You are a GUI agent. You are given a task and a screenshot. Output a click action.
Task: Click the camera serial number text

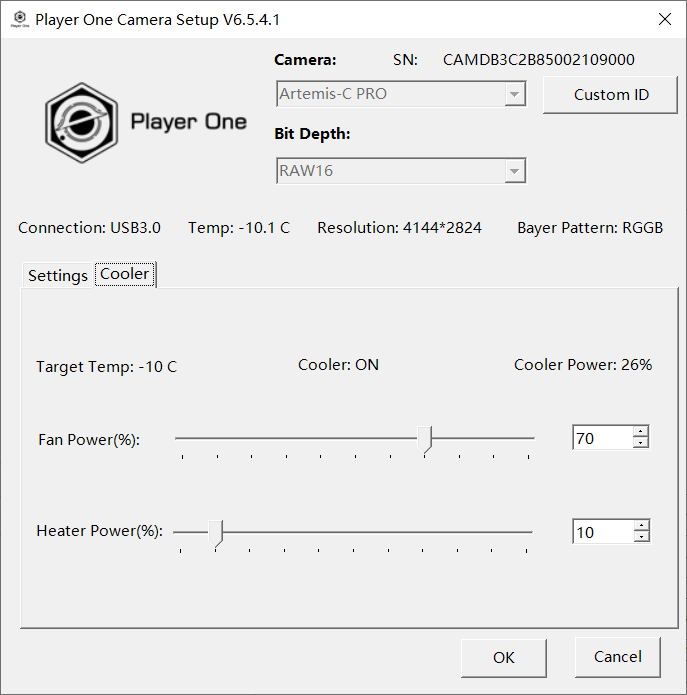[x=538, y=60]
